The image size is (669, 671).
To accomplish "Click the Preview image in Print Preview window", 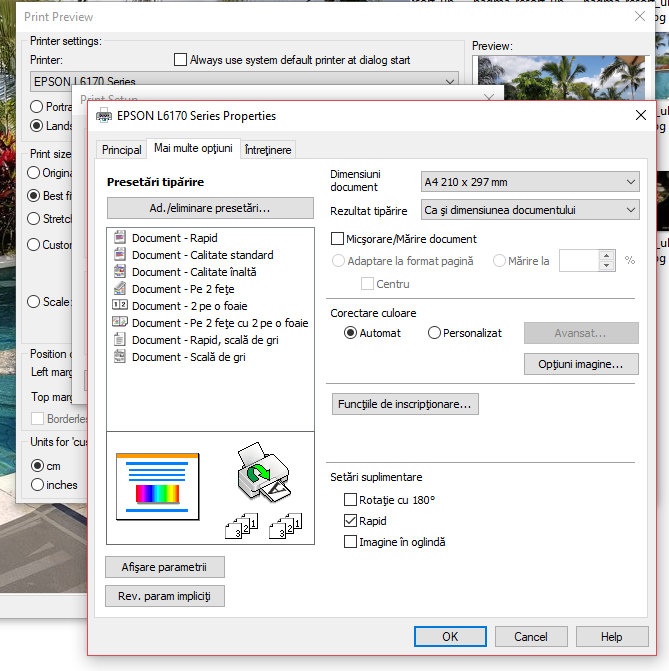I will coord(561,78).
